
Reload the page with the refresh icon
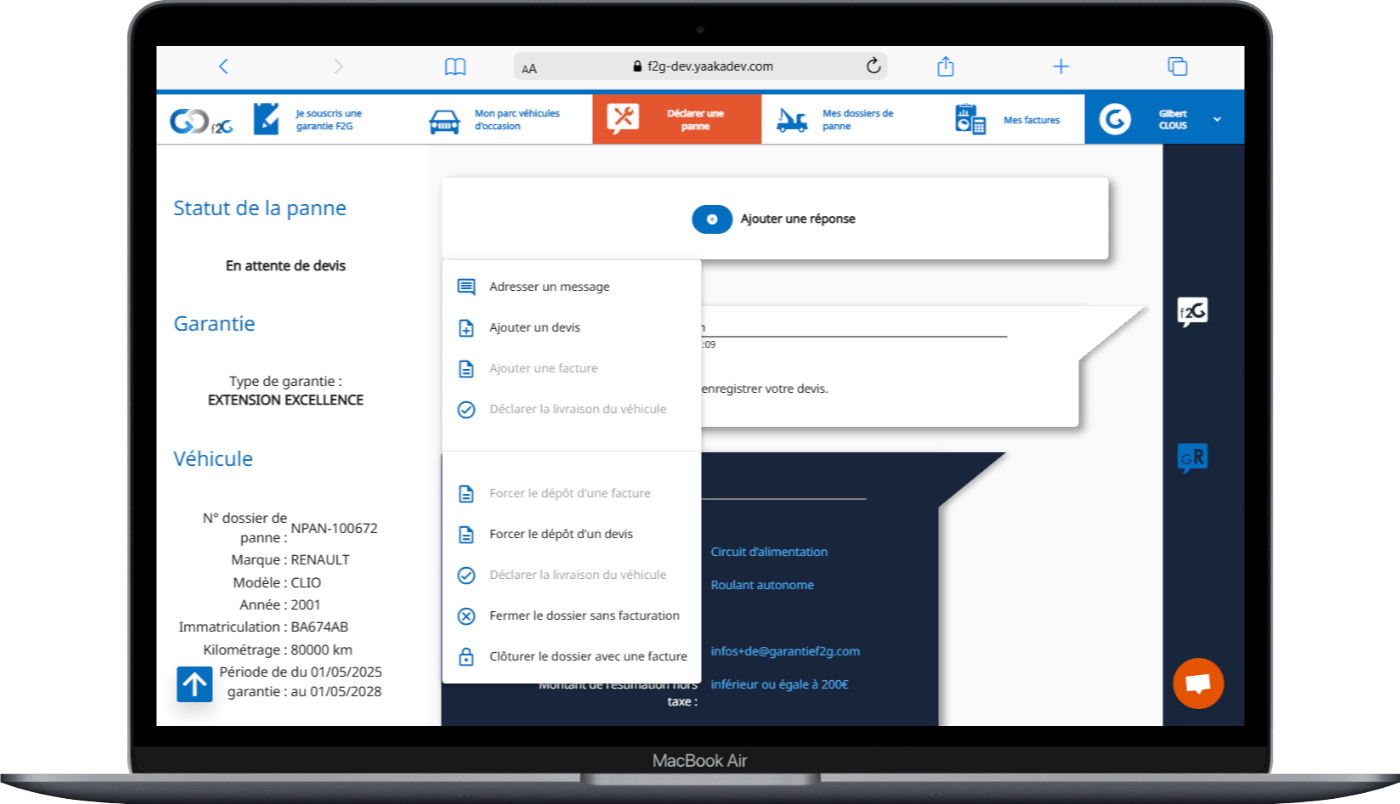pos(873,67)
